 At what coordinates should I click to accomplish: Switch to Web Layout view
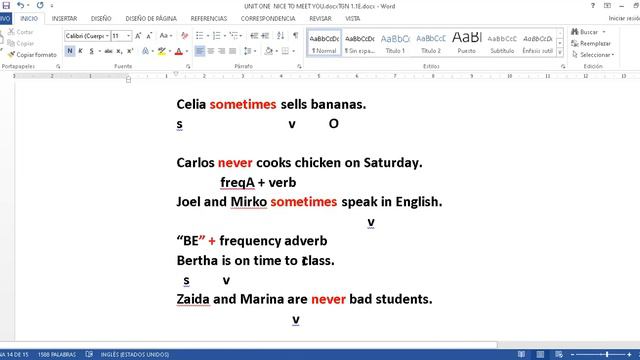(x=559, y=354)
